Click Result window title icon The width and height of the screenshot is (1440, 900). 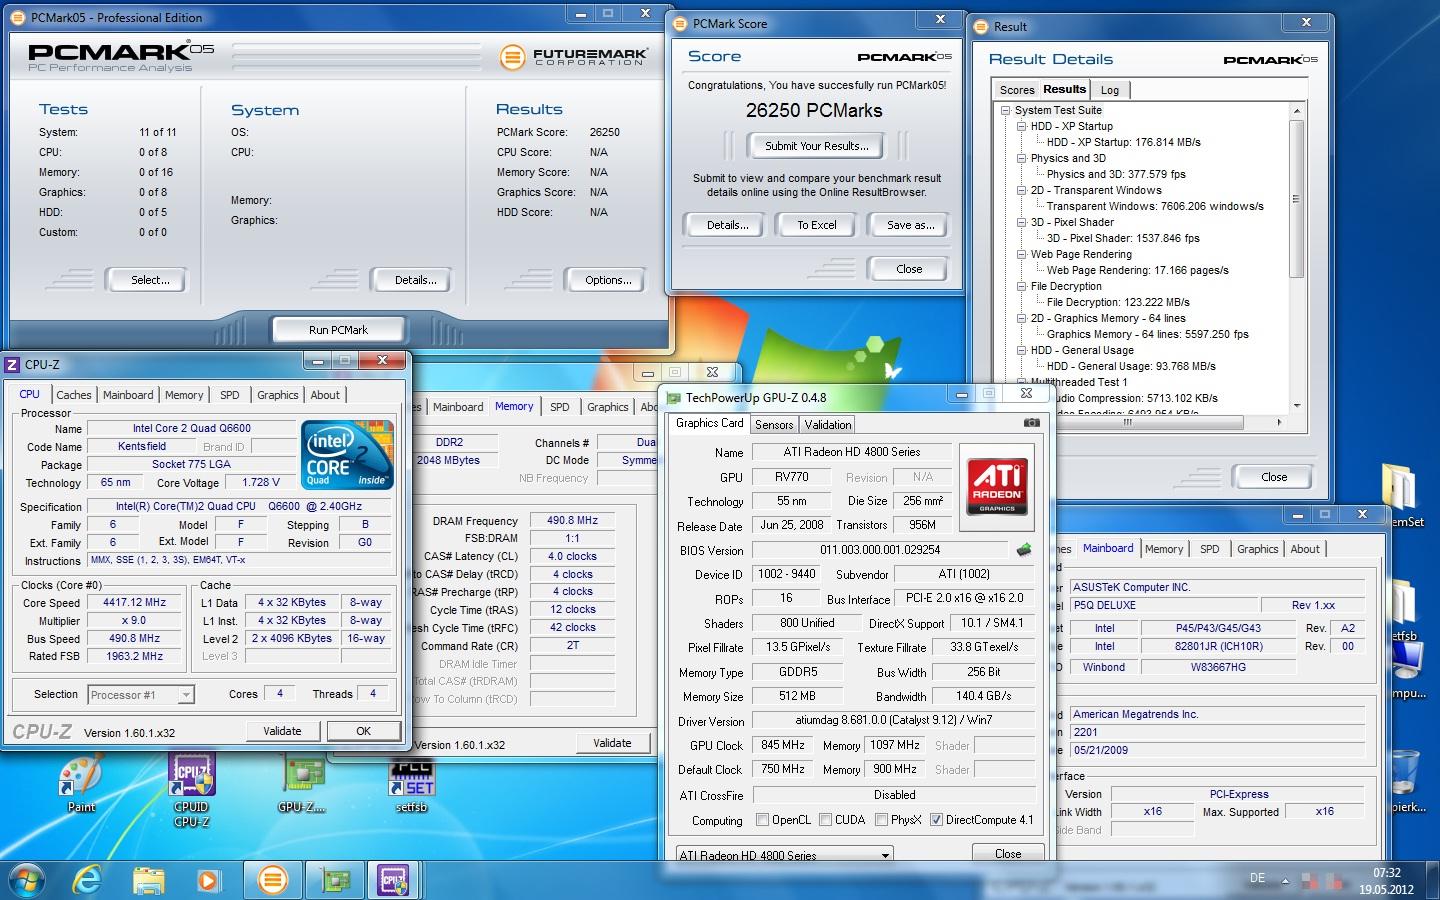(x=982, y=27)
